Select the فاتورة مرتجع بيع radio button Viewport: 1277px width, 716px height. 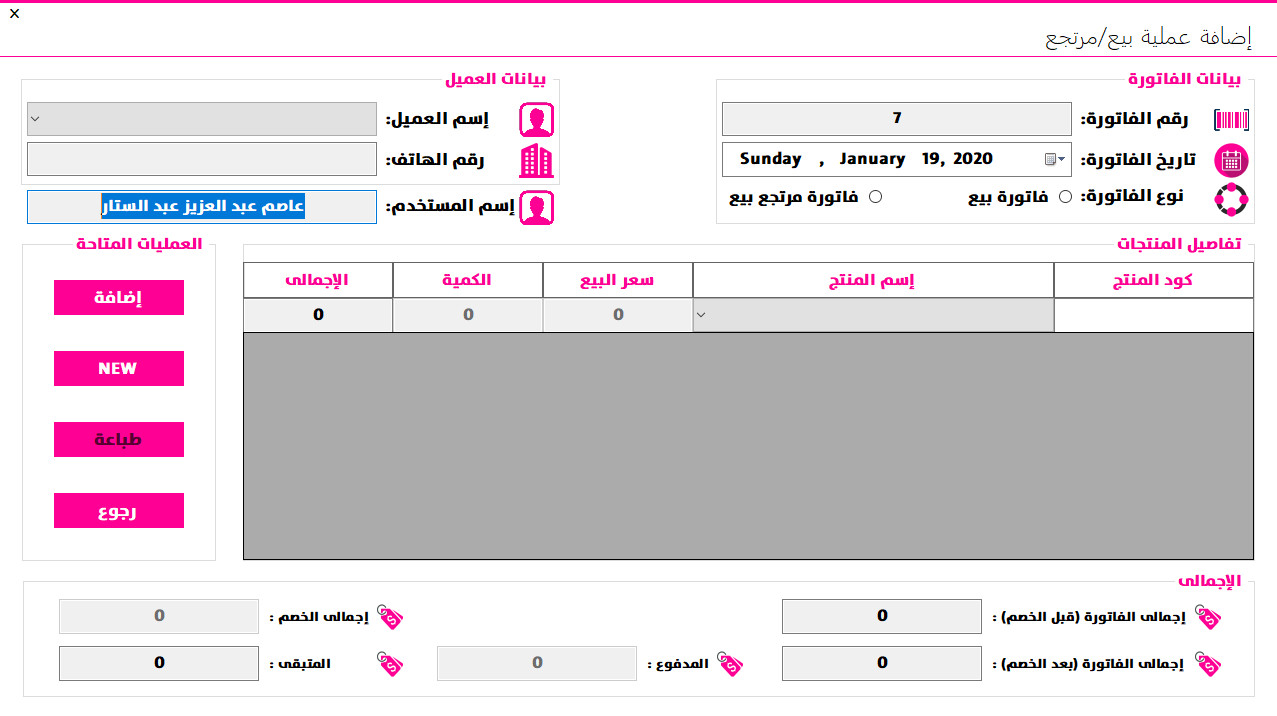(x=875, y=196)
